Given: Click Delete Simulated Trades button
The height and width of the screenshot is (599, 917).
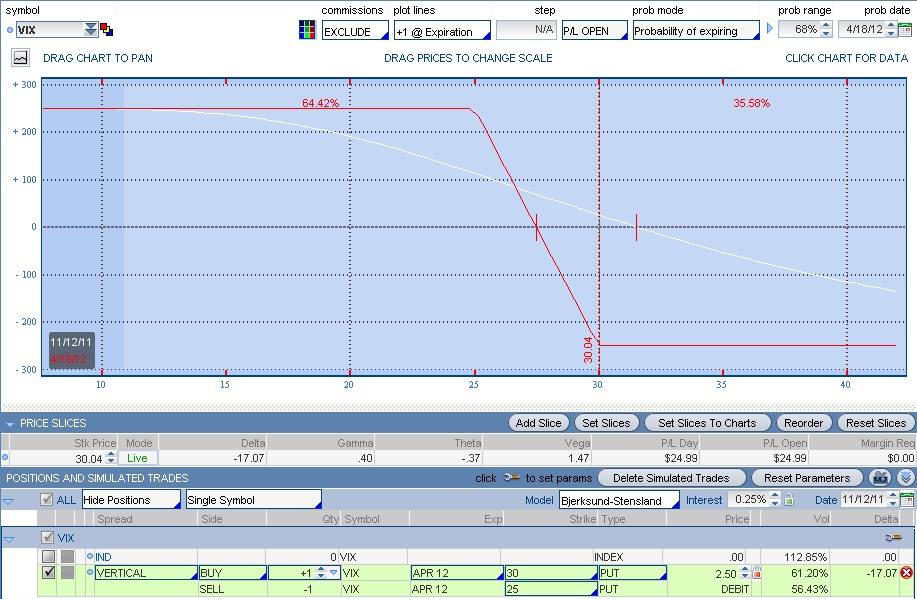Looking at the screenshot, I should pos(671,478).
